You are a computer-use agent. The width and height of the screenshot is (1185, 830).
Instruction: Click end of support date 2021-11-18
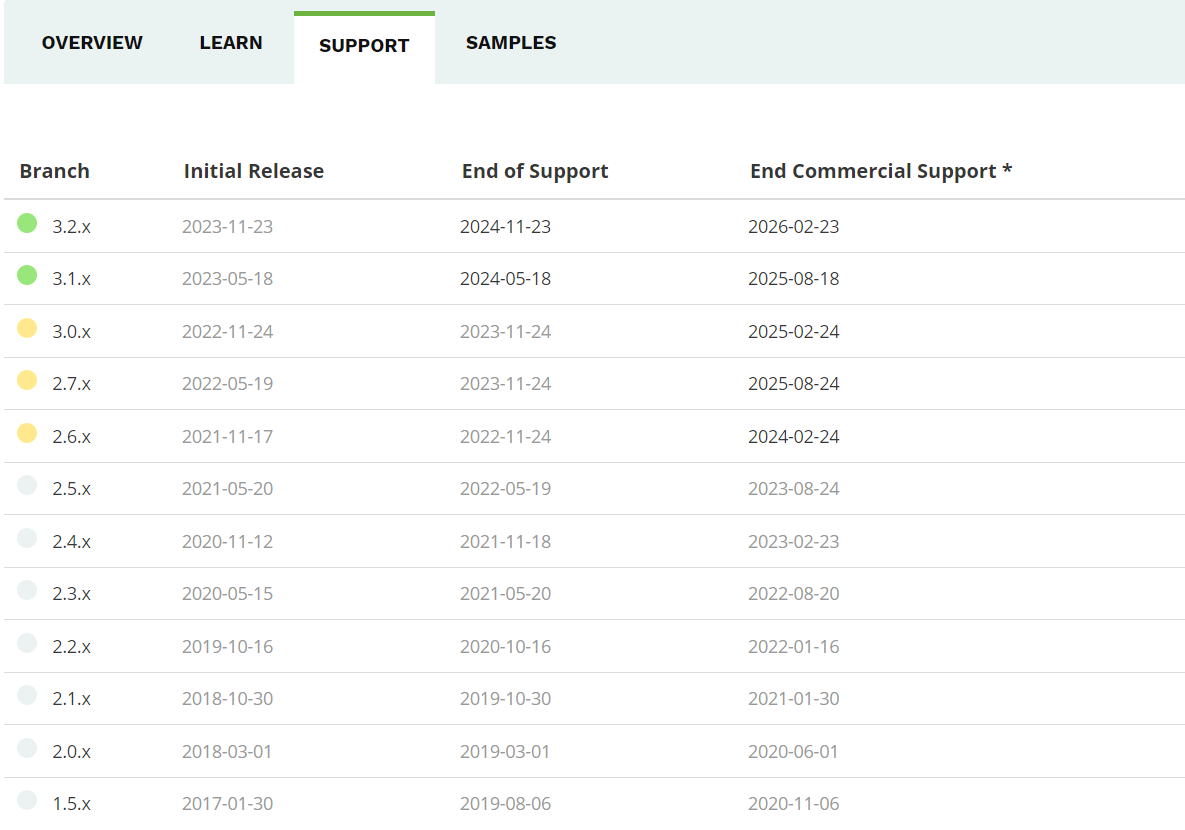coord(506,542)
